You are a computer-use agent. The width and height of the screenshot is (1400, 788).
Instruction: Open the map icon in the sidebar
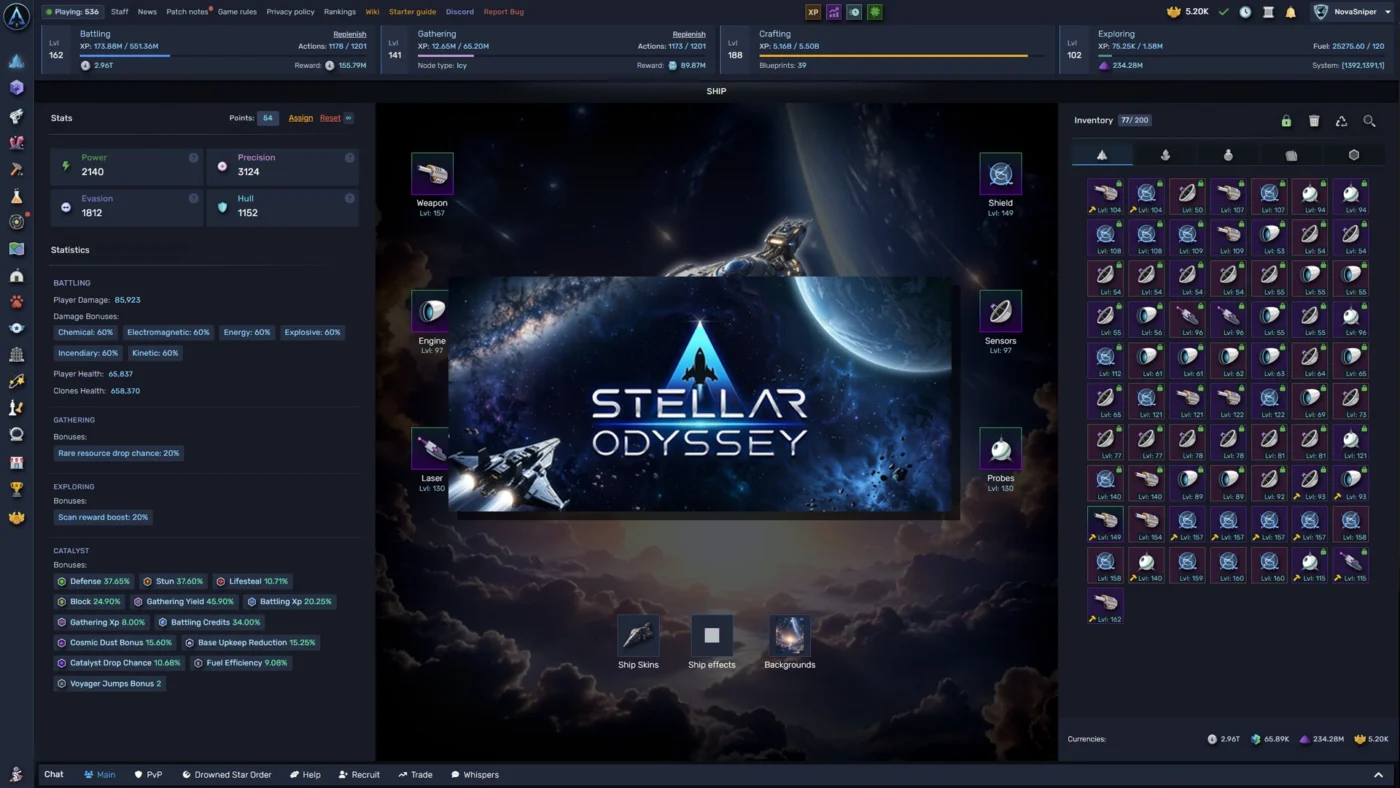point(16,249)
